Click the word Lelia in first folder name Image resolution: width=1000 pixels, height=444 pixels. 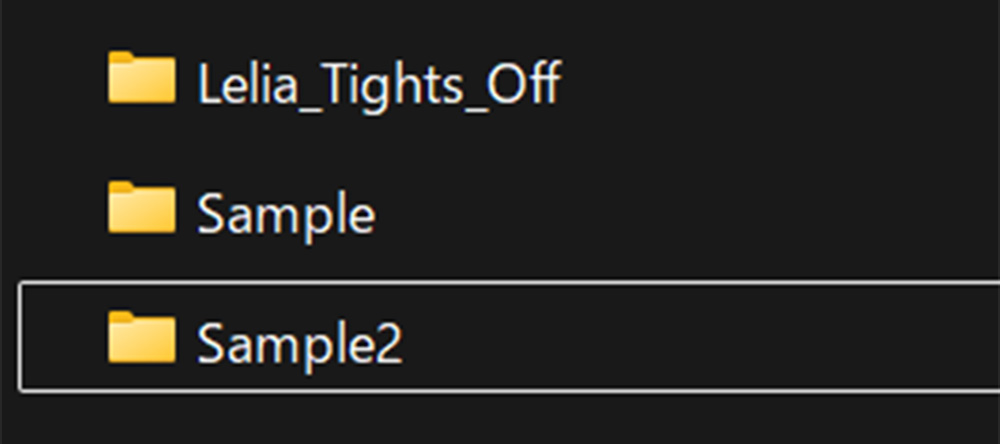click(x=247, y=82)
